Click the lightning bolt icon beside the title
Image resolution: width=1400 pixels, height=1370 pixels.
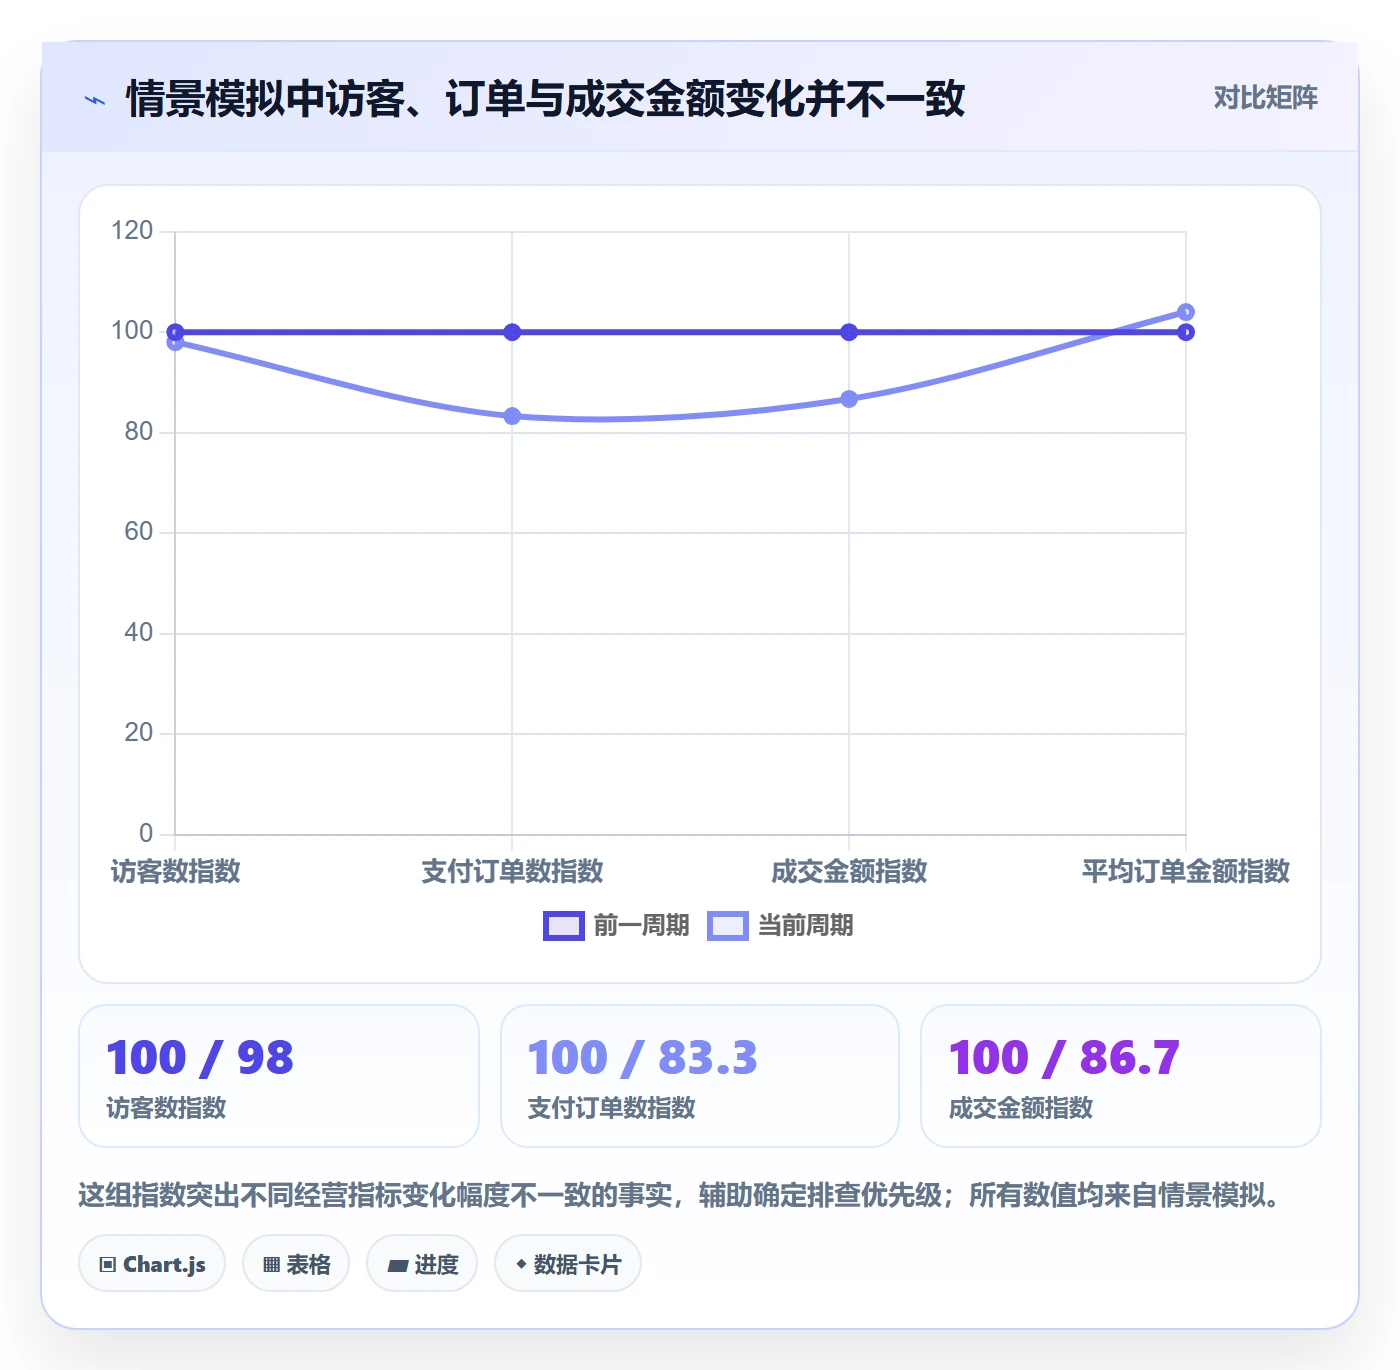click(95, 100)
